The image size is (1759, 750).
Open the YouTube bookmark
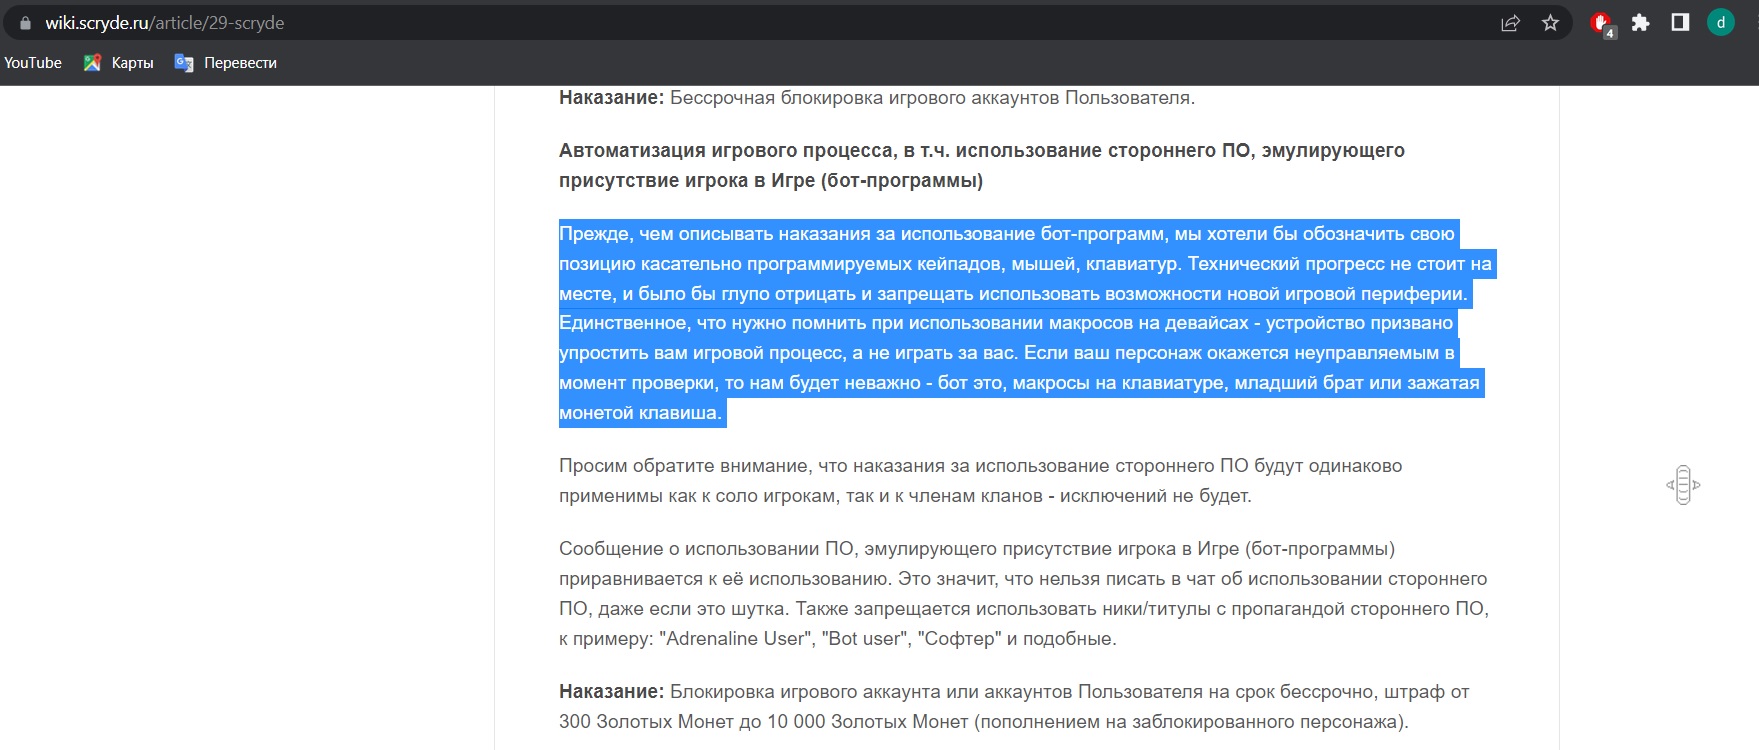tap(33, 63)
